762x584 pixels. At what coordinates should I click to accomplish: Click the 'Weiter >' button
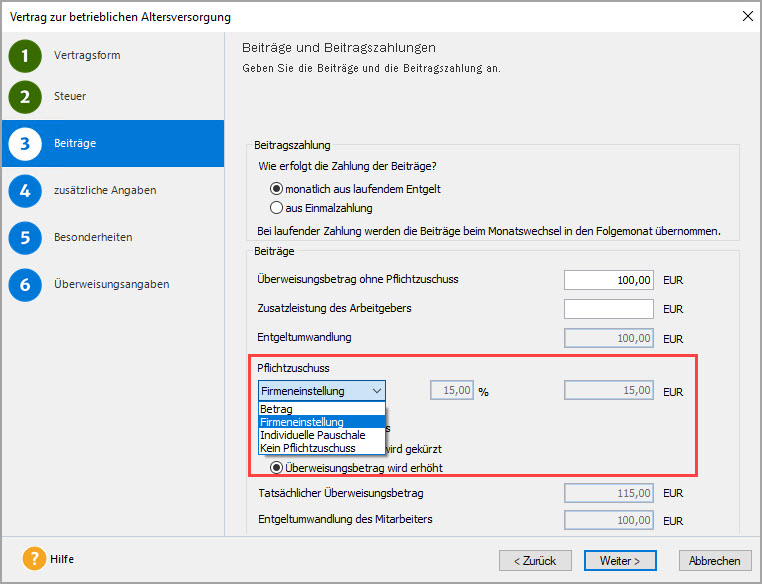[620, 560]
